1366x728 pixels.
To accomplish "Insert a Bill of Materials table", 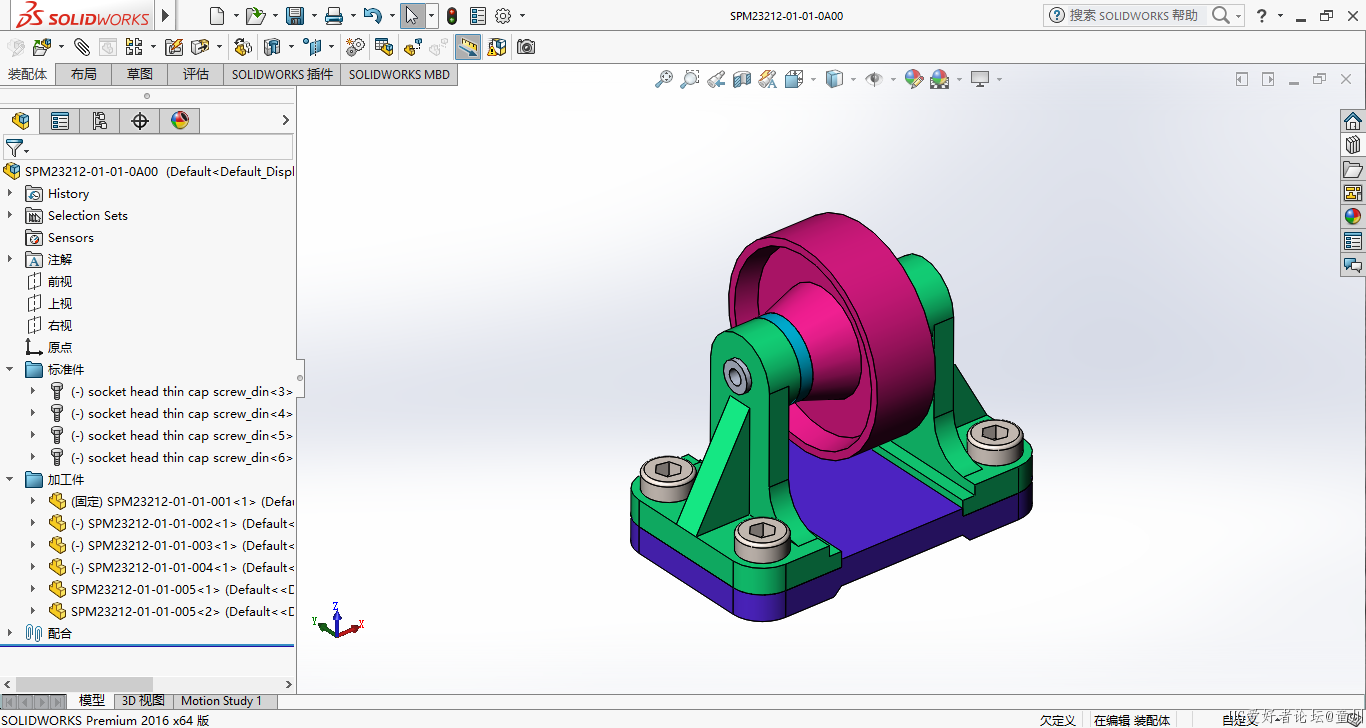I will pyautogui.click(x=383, y=47).
